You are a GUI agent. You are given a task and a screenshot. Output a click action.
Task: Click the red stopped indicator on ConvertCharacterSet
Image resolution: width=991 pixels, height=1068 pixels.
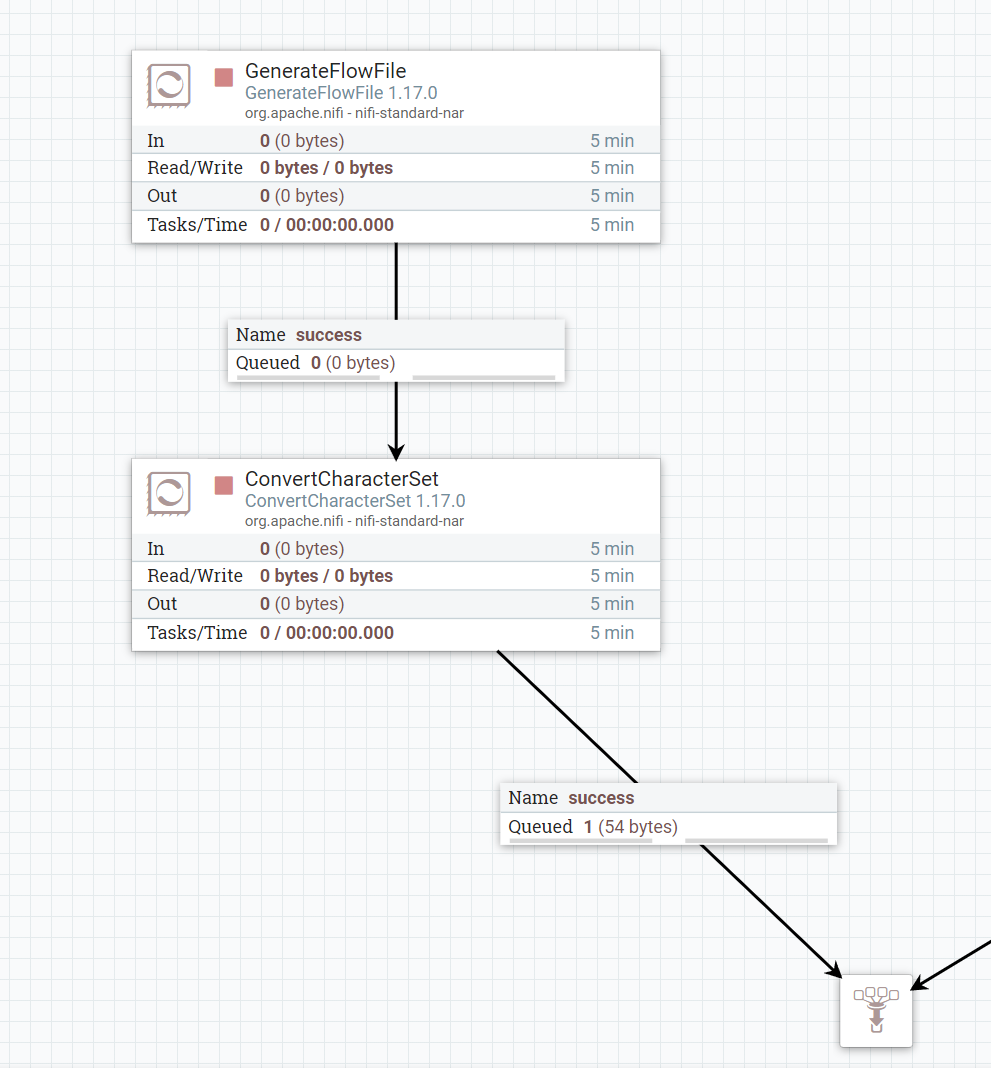[224, 485]
